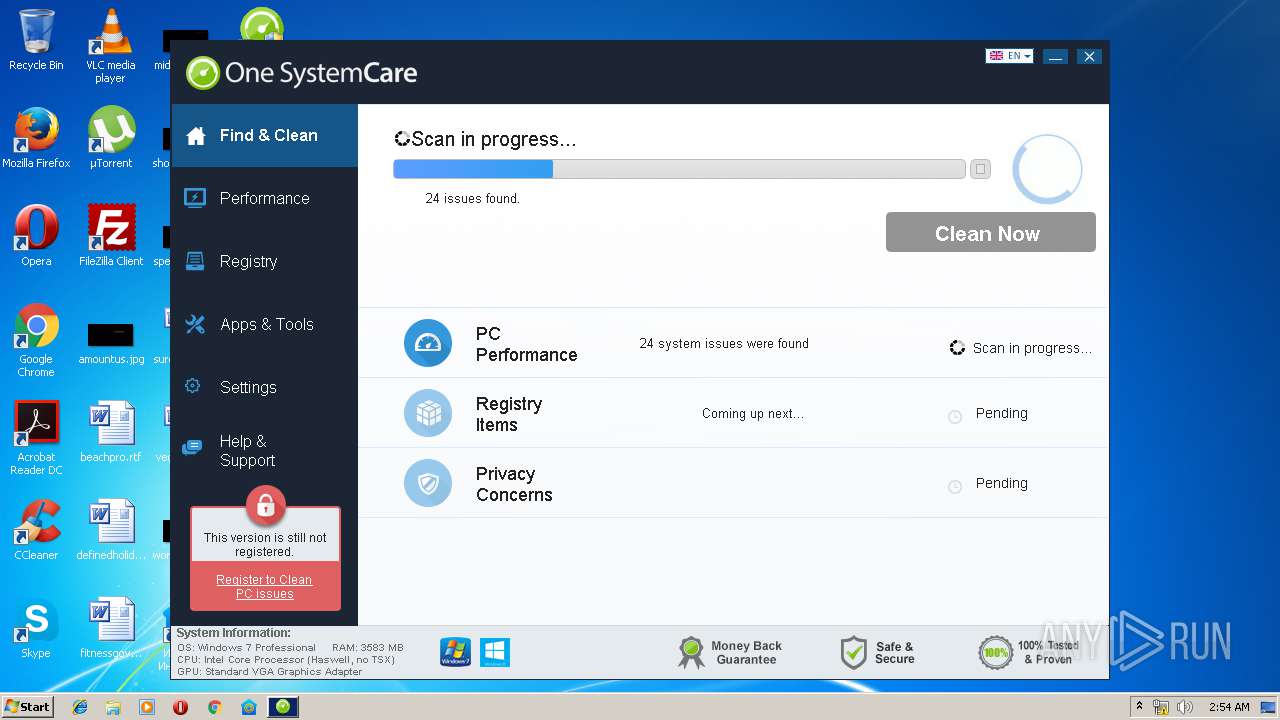This screenshot has width=1280, height=720.
Task: Click the Windows 8 logo badge
Action: 495,652
